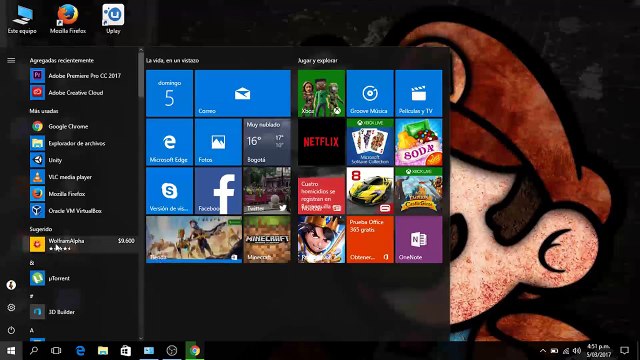
Task: Click the app list scroll down arrow
Action: pyautogui.click(x=141, y=338)
